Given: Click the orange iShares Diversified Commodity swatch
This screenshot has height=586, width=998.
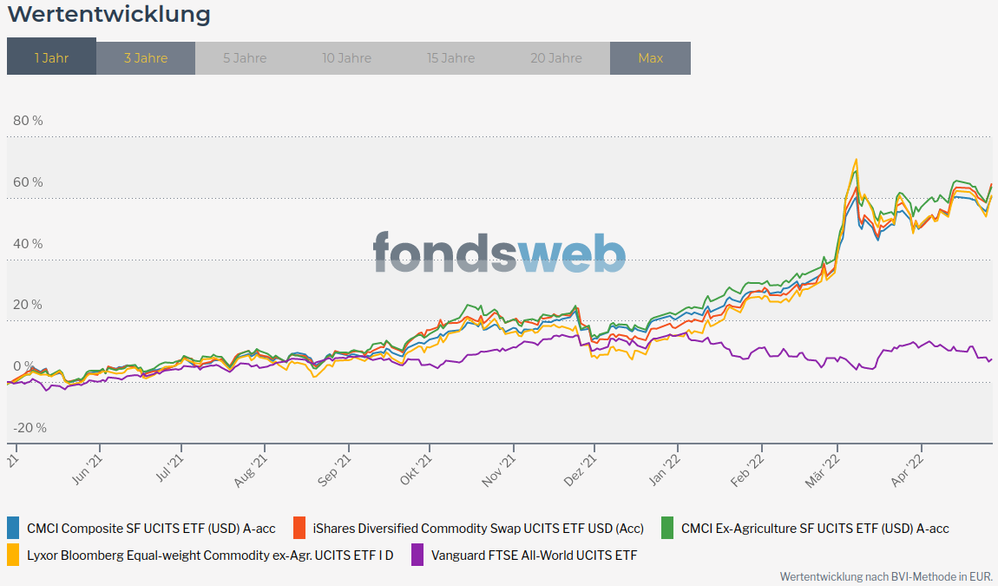Looking at the screenshot, I should click(x=299, y=527).
